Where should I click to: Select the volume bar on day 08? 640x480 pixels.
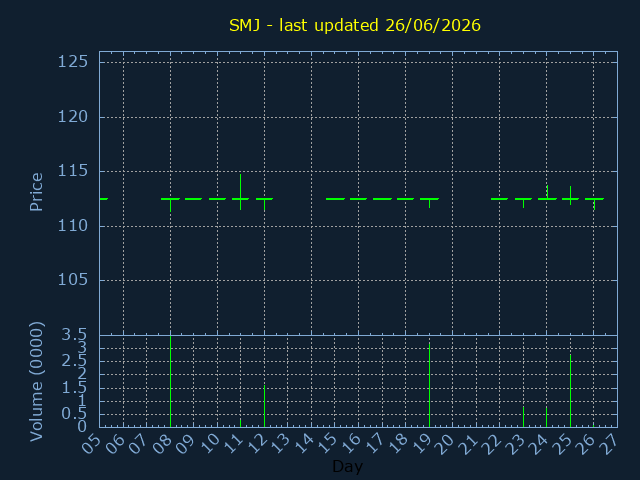pyautogui.click(x=171, y=381)
